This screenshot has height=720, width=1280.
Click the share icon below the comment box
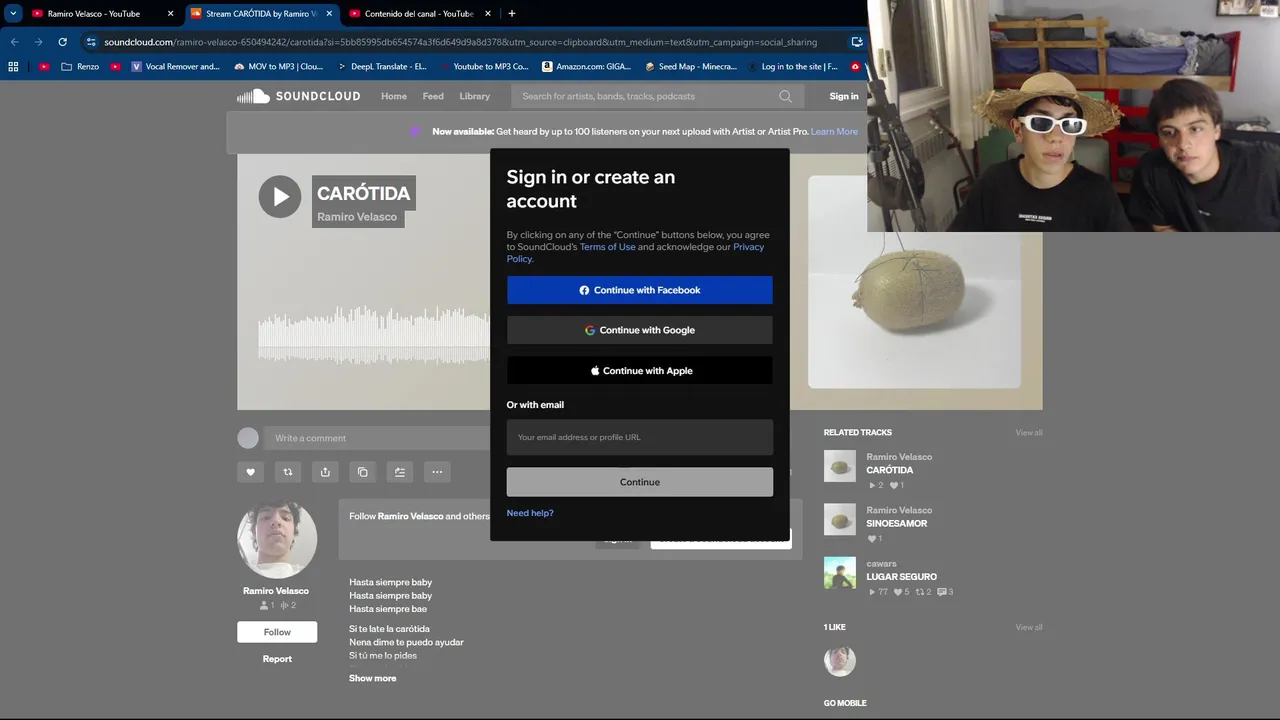pyautogui.click(x=325, y=472)
